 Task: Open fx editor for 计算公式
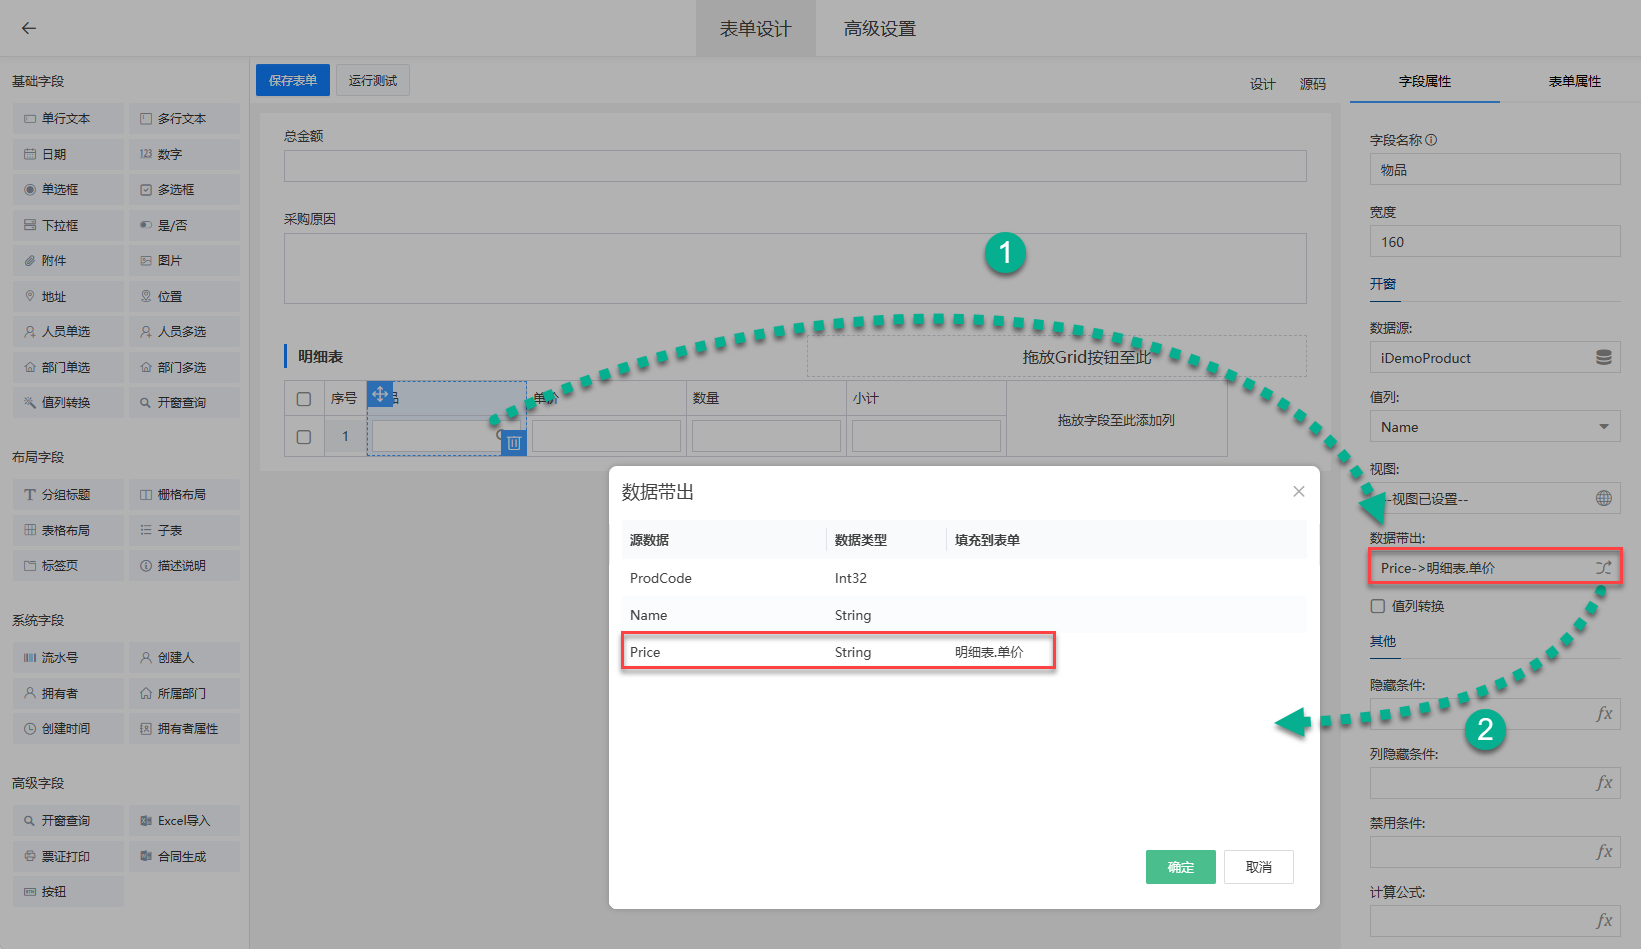(1603, 921)
